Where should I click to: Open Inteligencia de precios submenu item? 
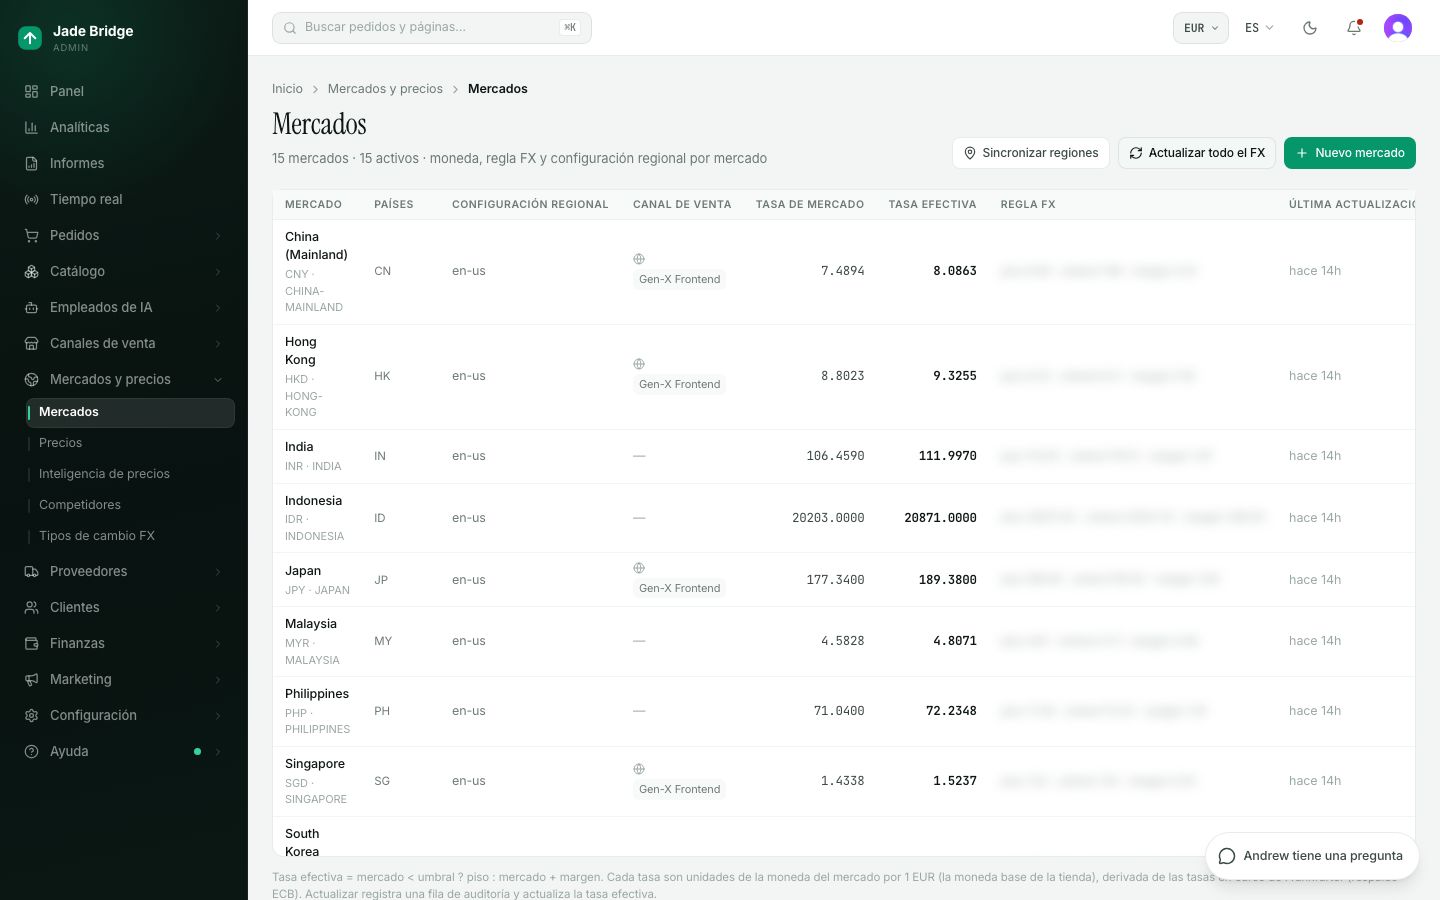pyautogui.click(x=131, y=474)
